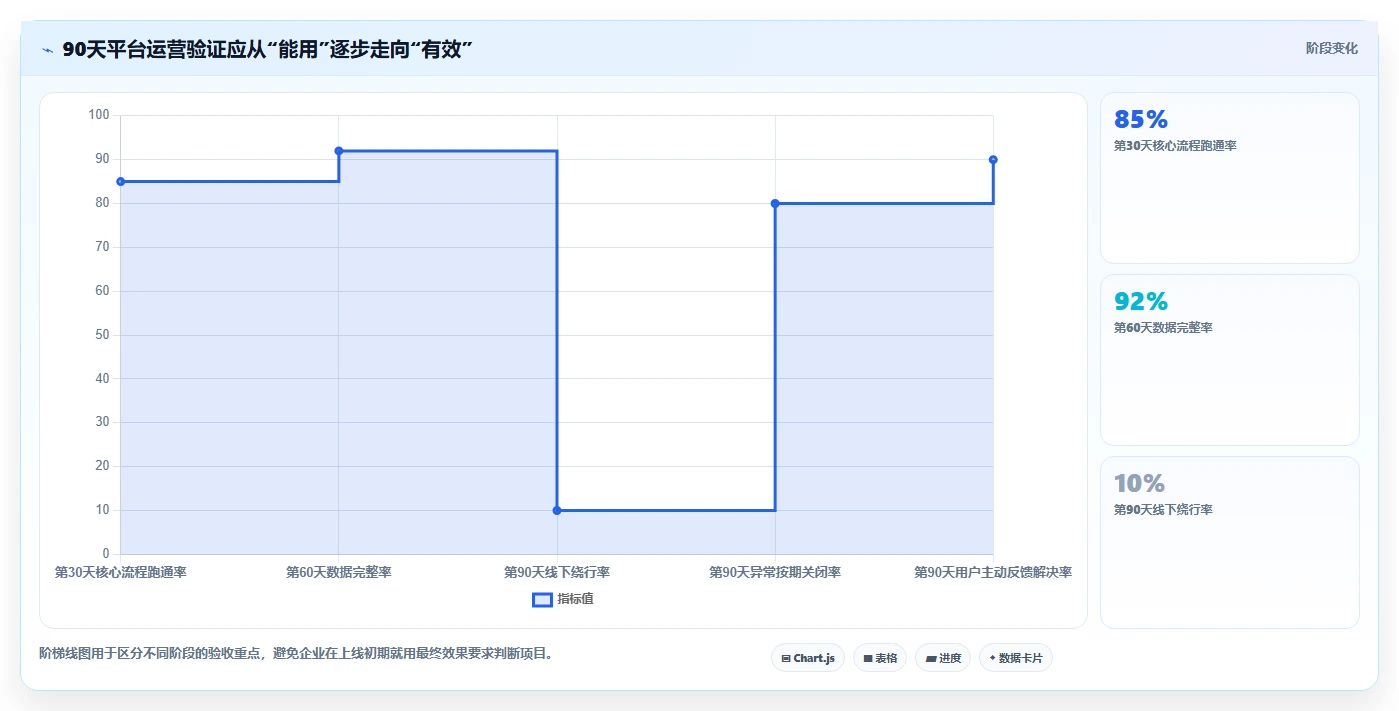Click the footnote starting with 阶梯线图用于区分
The height and width of the screenshot is (711, 1399).
296,654
